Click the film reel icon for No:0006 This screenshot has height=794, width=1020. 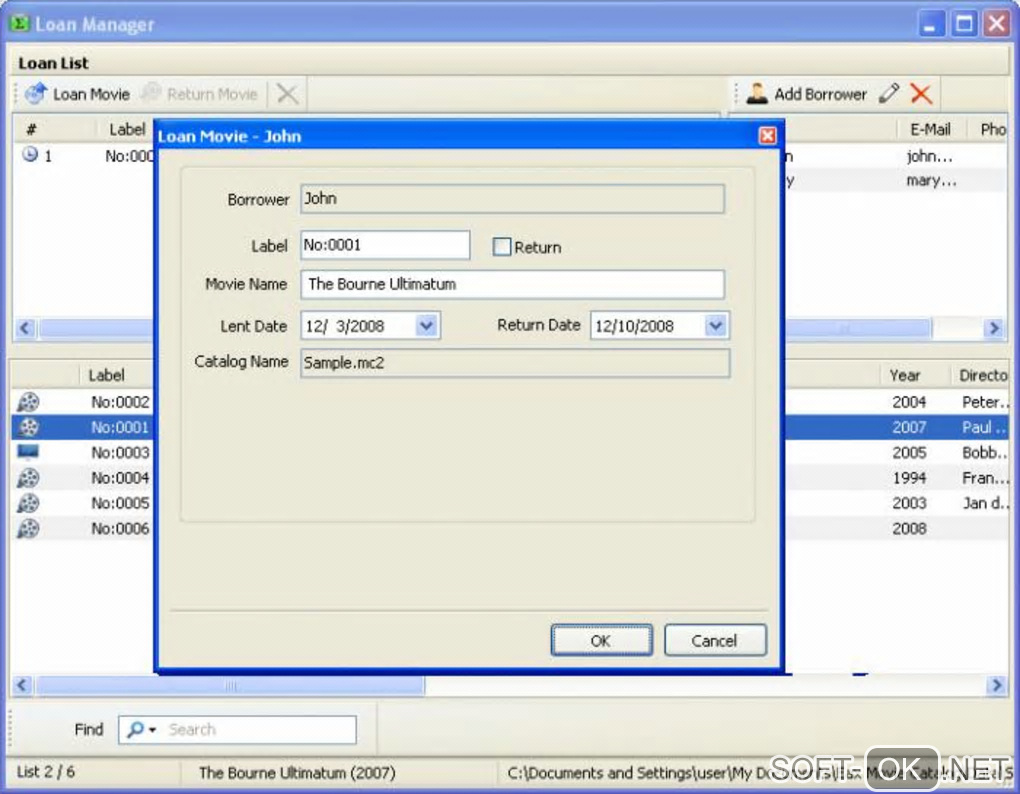coord(28,529)
